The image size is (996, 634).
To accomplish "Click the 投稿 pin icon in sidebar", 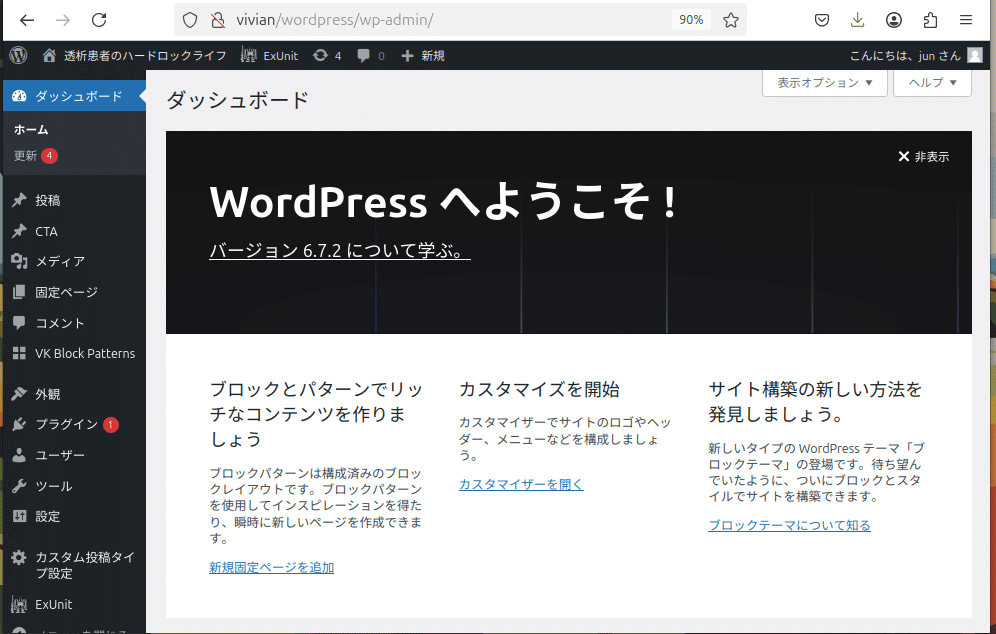I will 19,200.
